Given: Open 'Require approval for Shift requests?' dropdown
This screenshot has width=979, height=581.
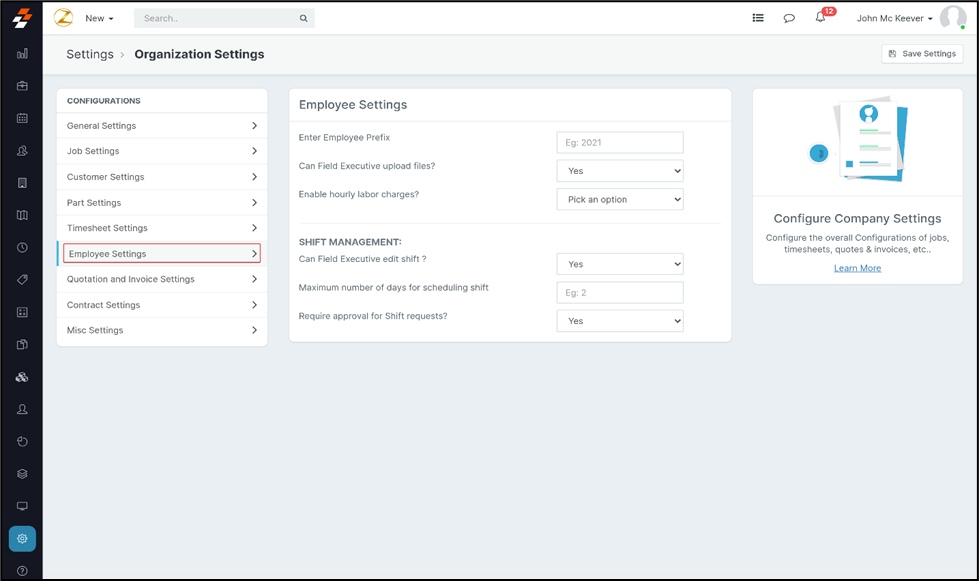Looking at the screenshot, I should pos(619,321).
